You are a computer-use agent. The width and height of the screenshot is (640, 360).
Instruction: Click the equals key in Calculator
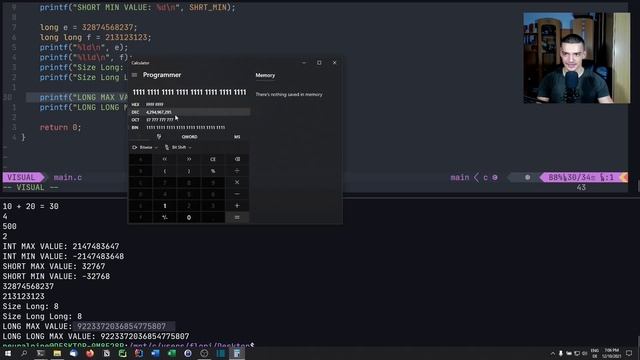[237, 218]
